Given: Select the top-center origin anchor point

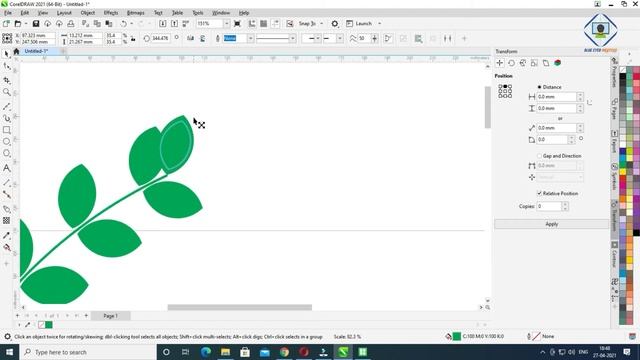Looking at the screenshot, I should [x=505, y=87].
